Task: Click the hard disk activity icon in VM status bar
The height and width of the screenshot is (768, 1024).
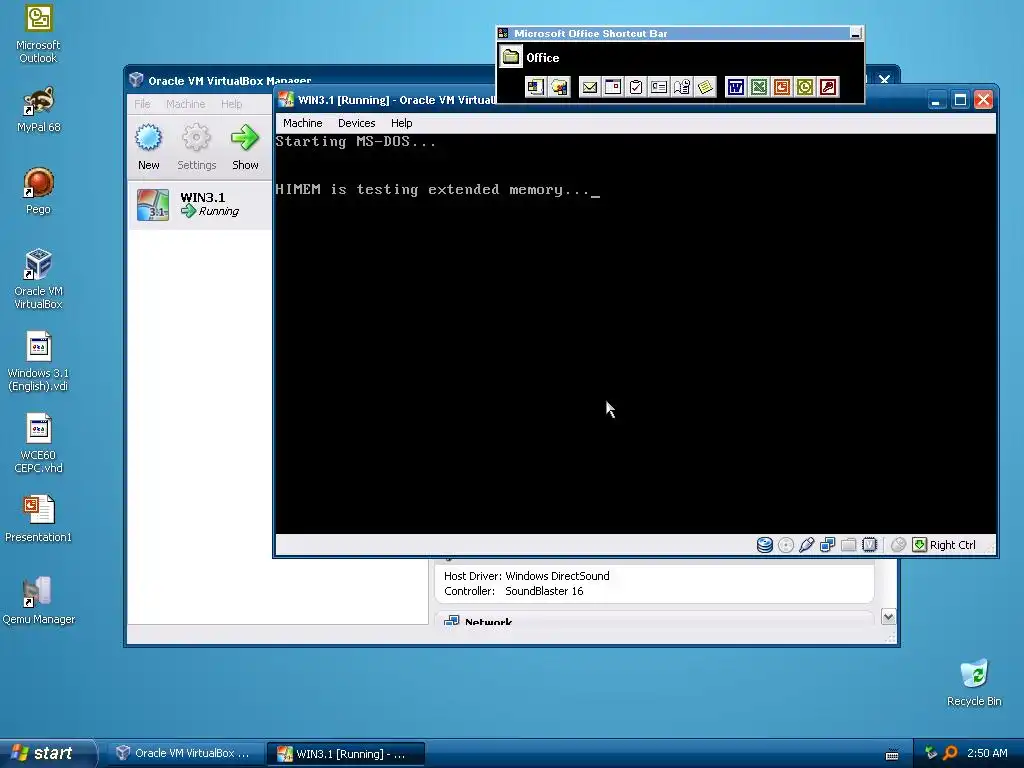Action: click(765, 545)
